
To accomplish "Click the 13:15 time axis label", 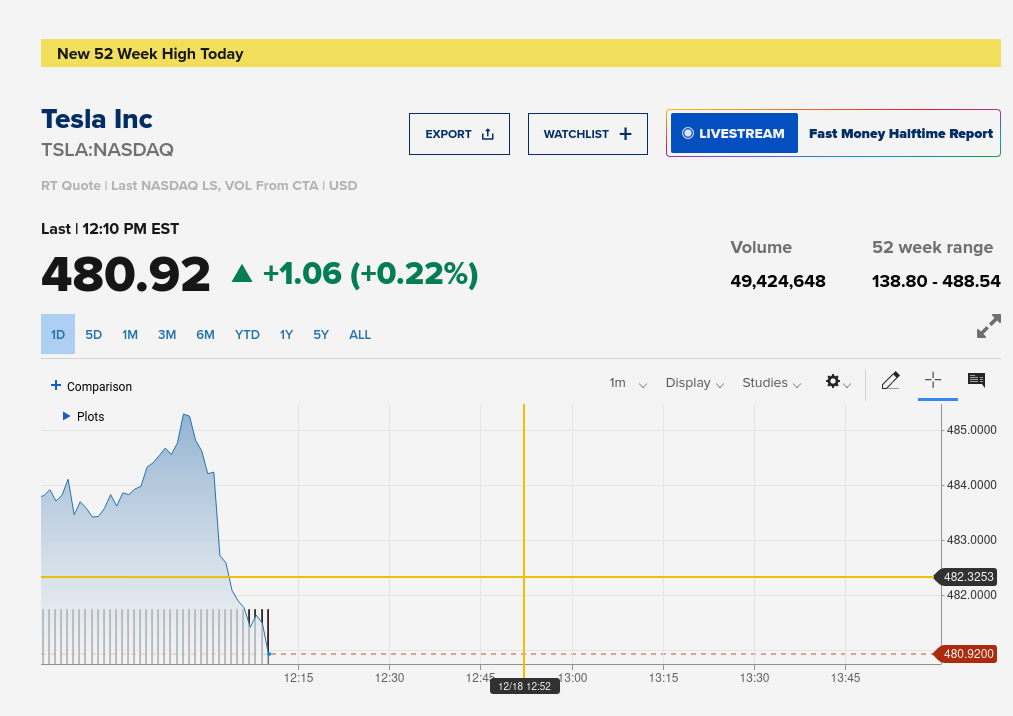I will [663, 678].
